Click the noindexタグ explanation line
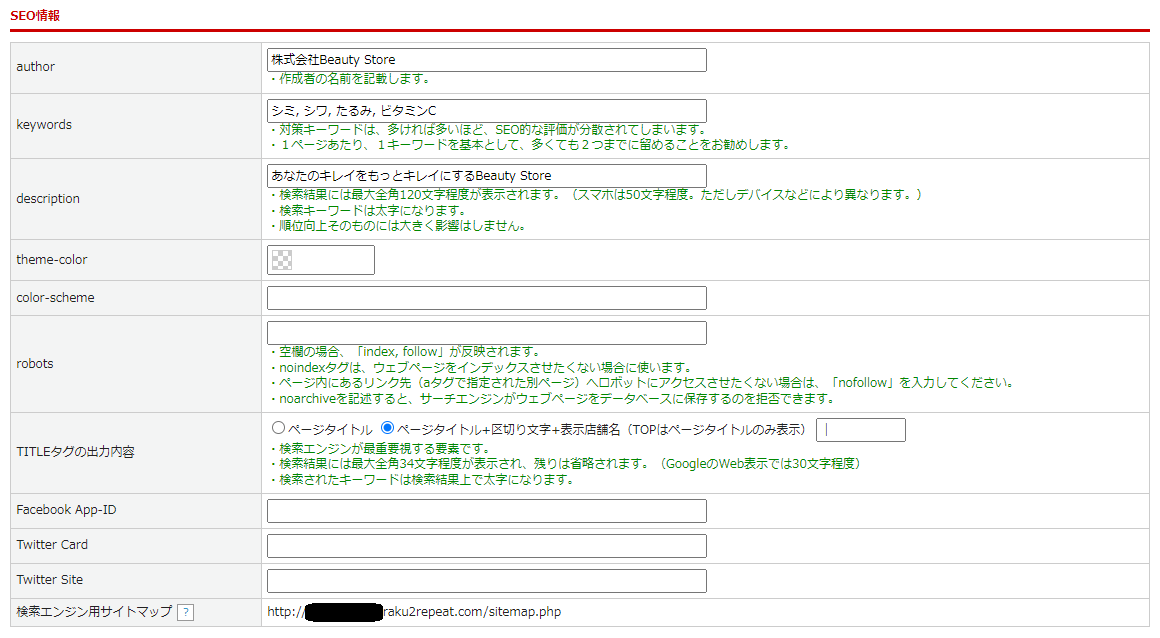Screen dimensions: 1160x638 480,368
